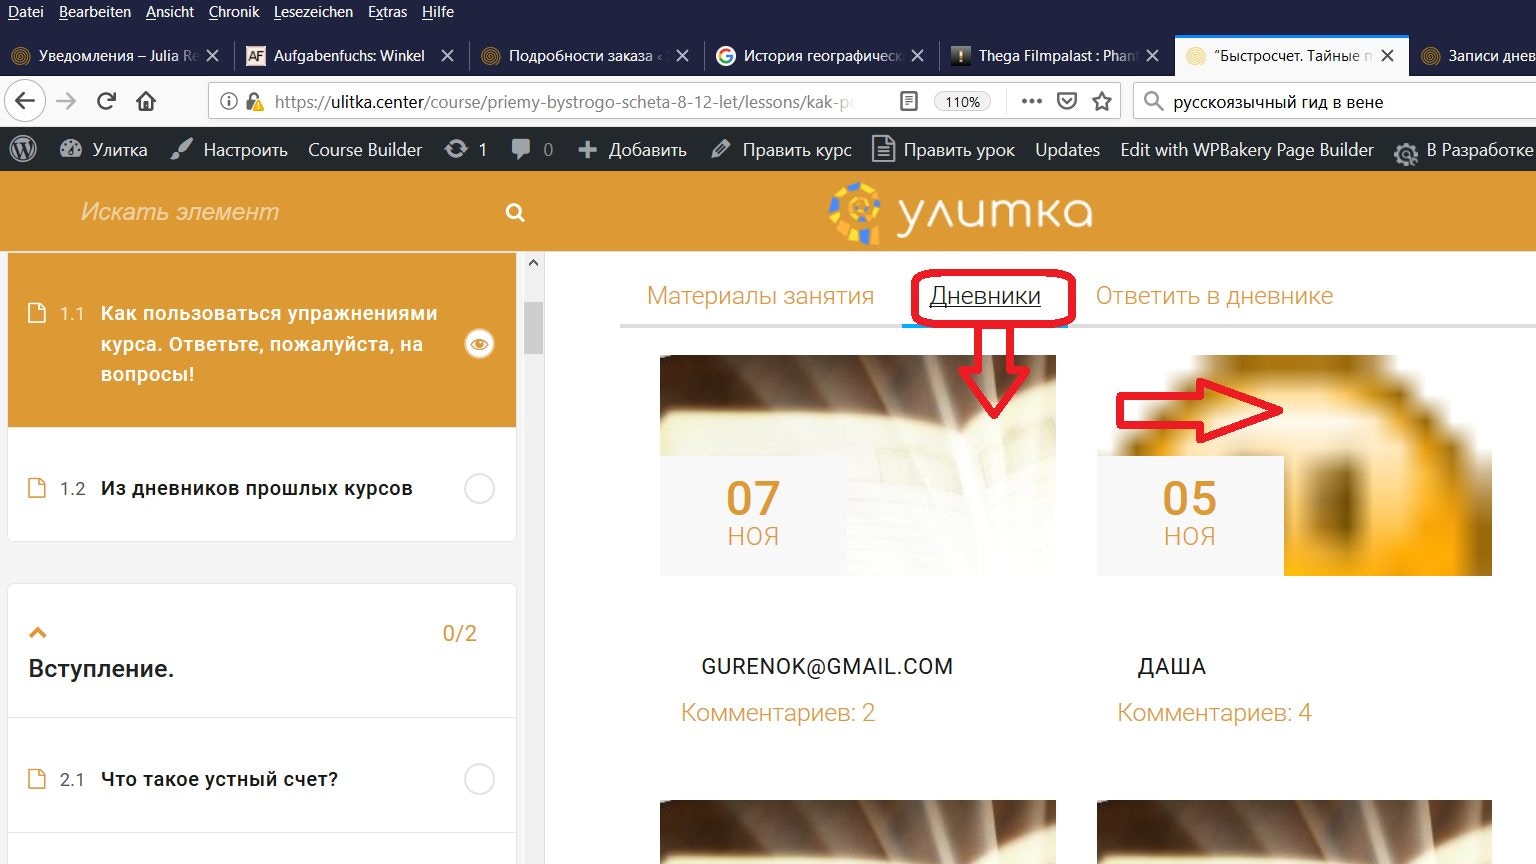Open the Pocket save icon
Screen dimensions: 1536x864
(x=1067, y=101)
